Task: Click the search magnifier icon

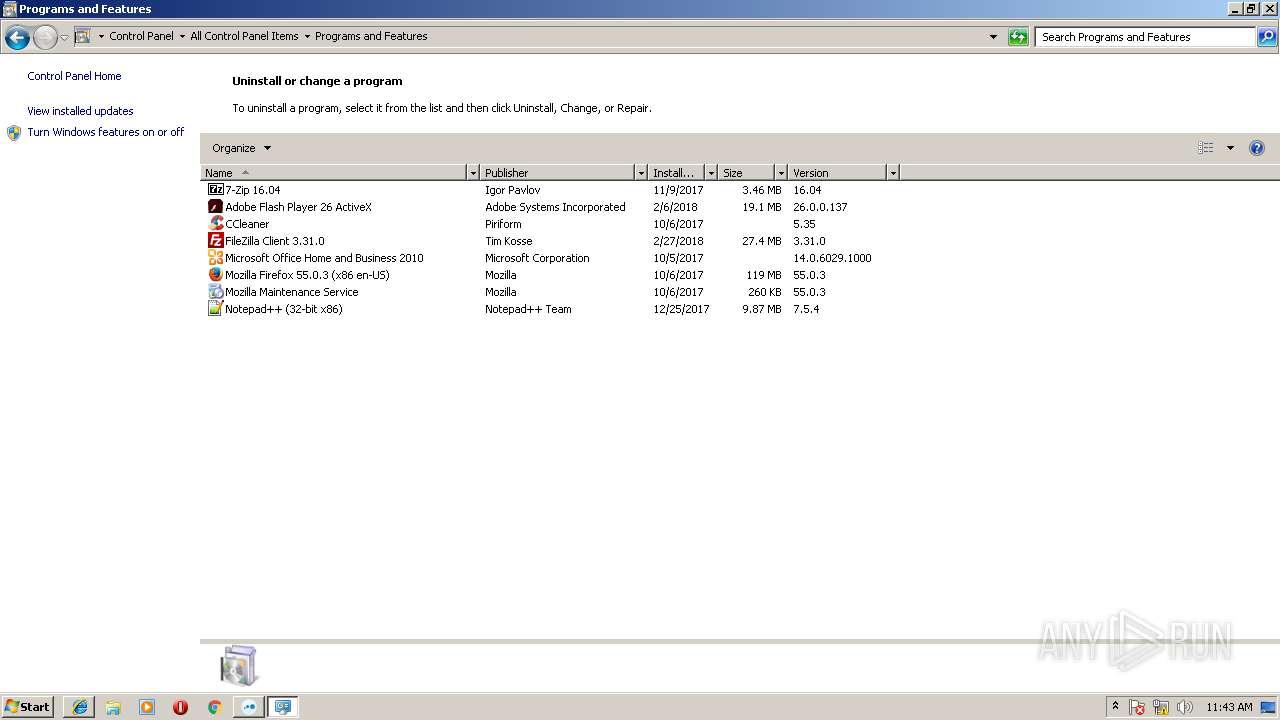Action: [x=1267, y=37]
